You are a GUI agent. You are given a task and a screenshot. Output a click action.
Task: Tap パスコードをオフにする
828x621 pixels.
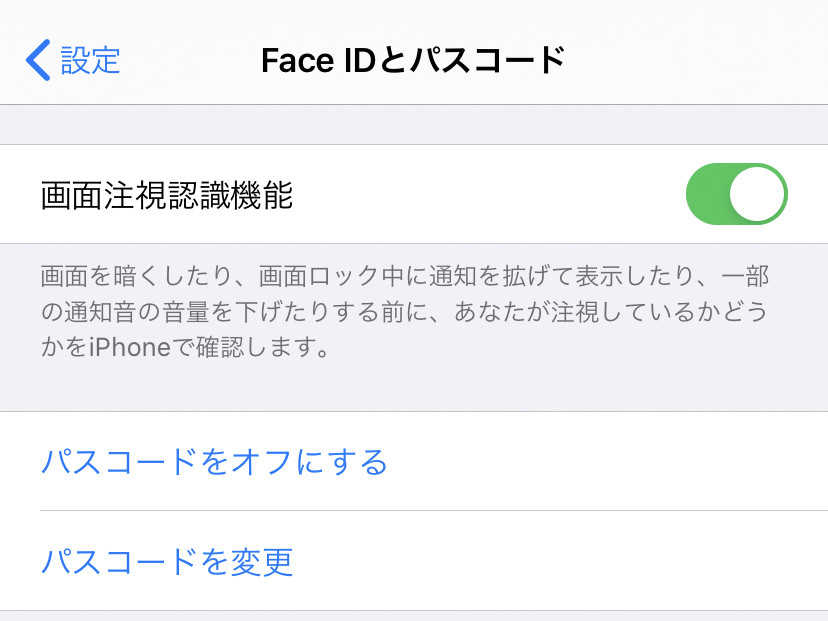[x=214, y=461]
